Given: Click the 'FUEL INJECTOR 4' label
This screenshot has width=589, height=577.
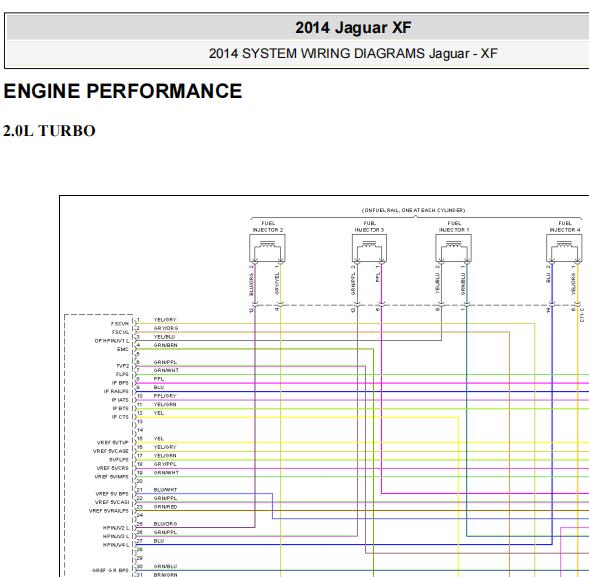Looking at the screenshot, I should (565, 227).
